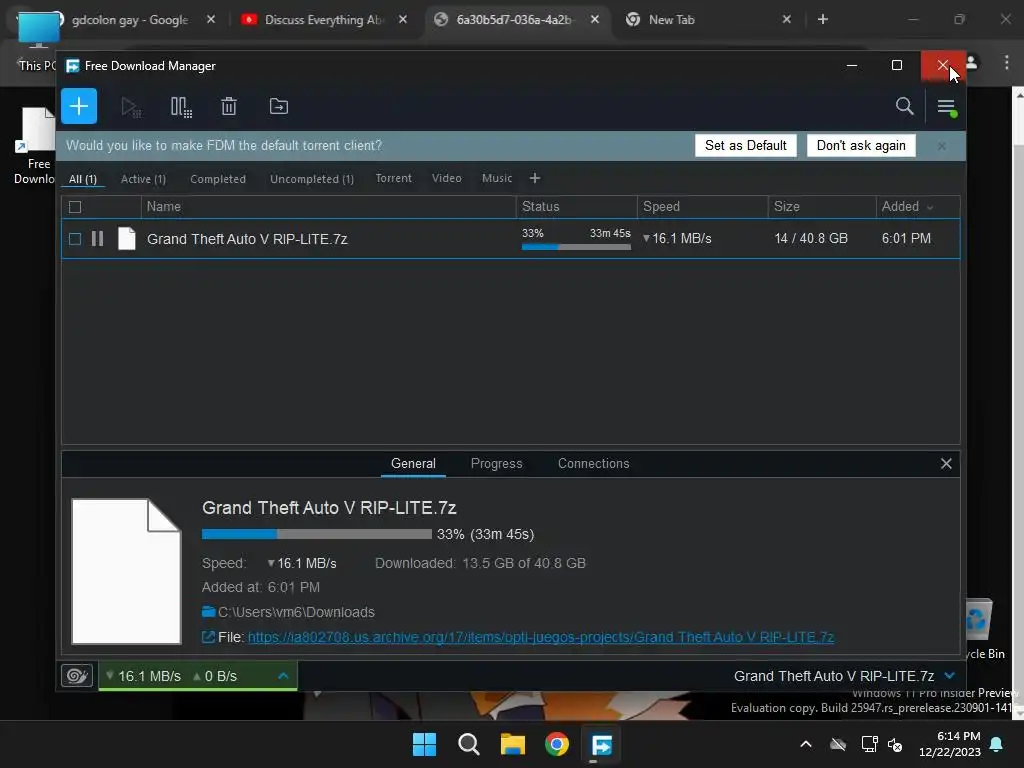Click the Speed column header
Viewport: 1024px width, 768px height.
point(703,206)
